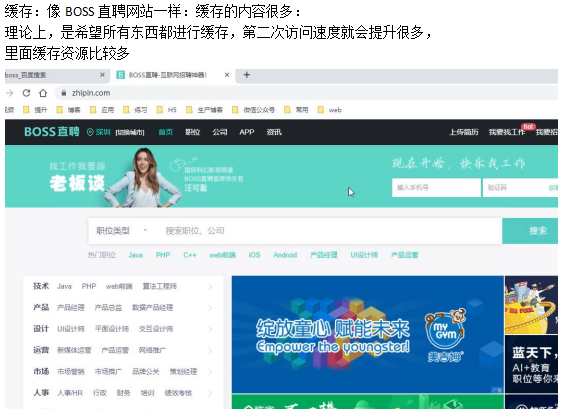567x419 pixels.
Task: Reload the page with the refresh icon
Action: (x=26, y=93)
